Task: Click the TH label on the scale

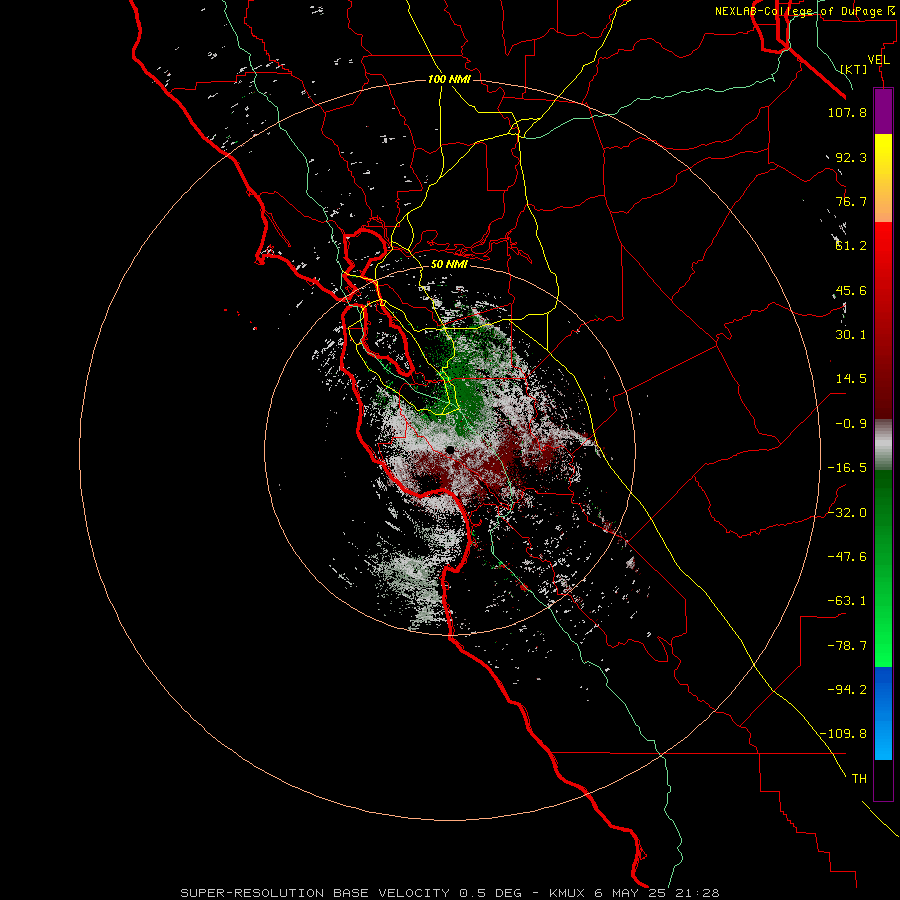Action: pos(859,779)
